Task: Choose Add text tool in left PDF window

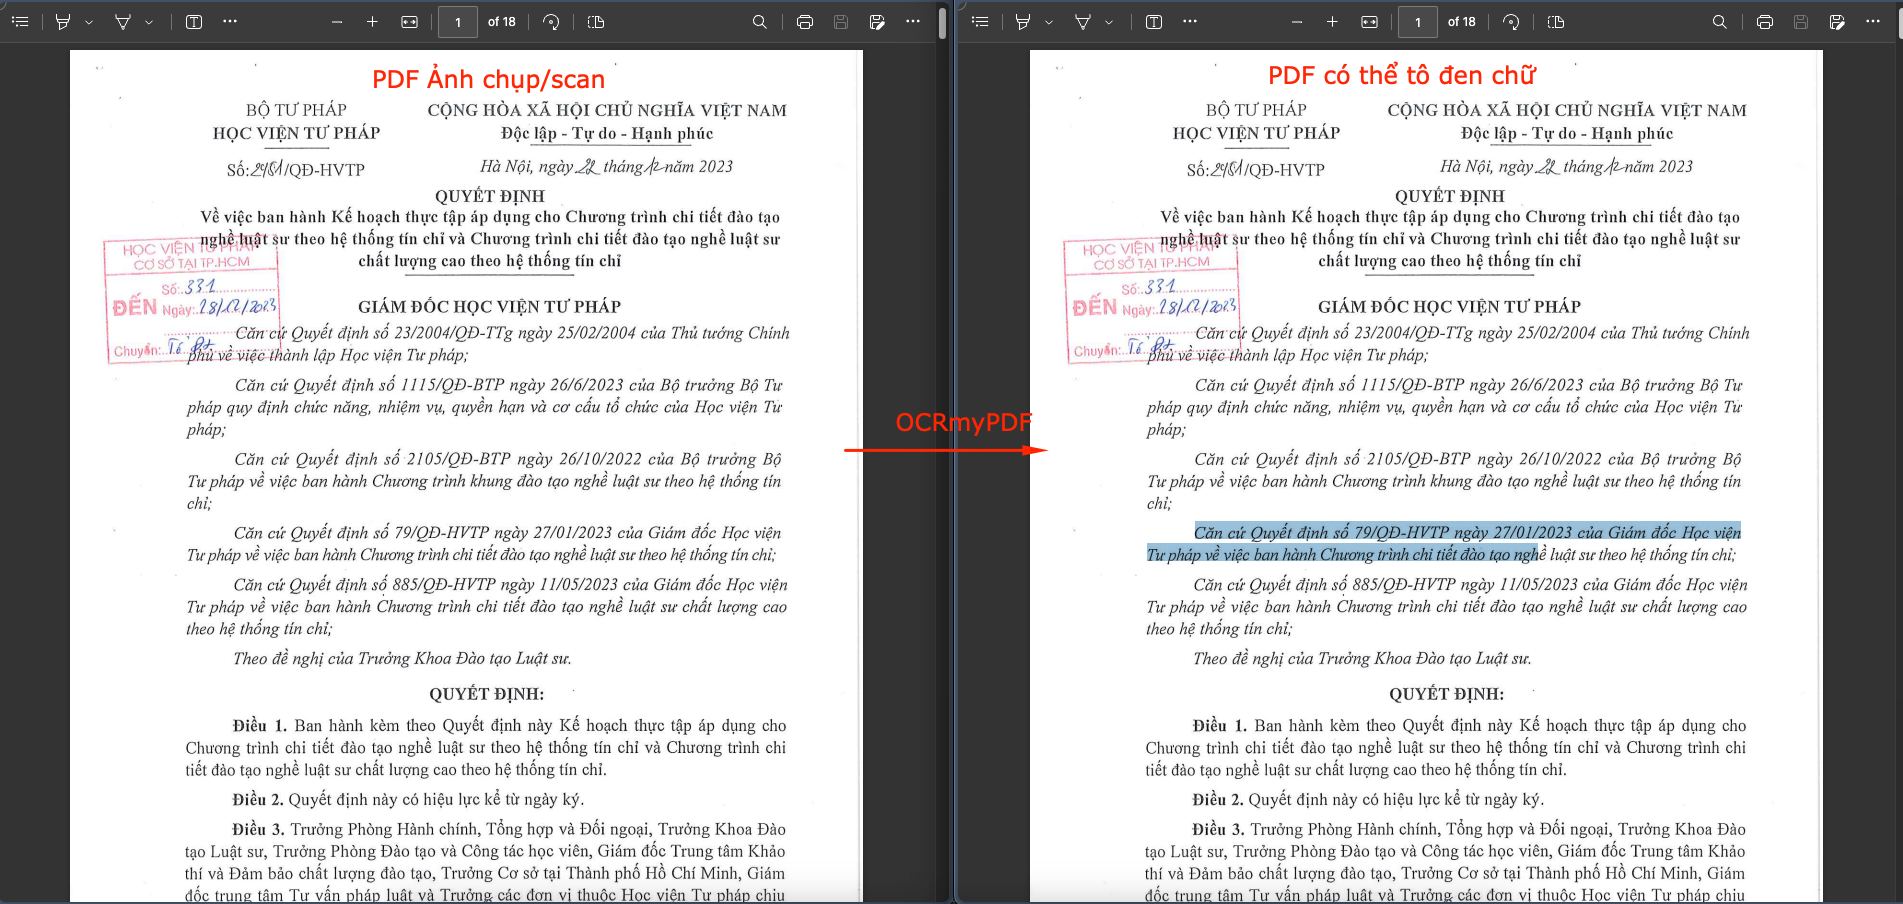Action: click(x=194, y=21)
